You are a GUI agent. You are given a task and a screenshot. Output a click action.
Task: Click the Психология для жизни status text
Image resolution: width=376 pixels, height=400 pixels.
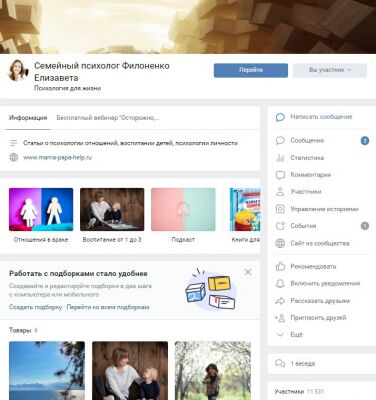(x=67, y=88)
